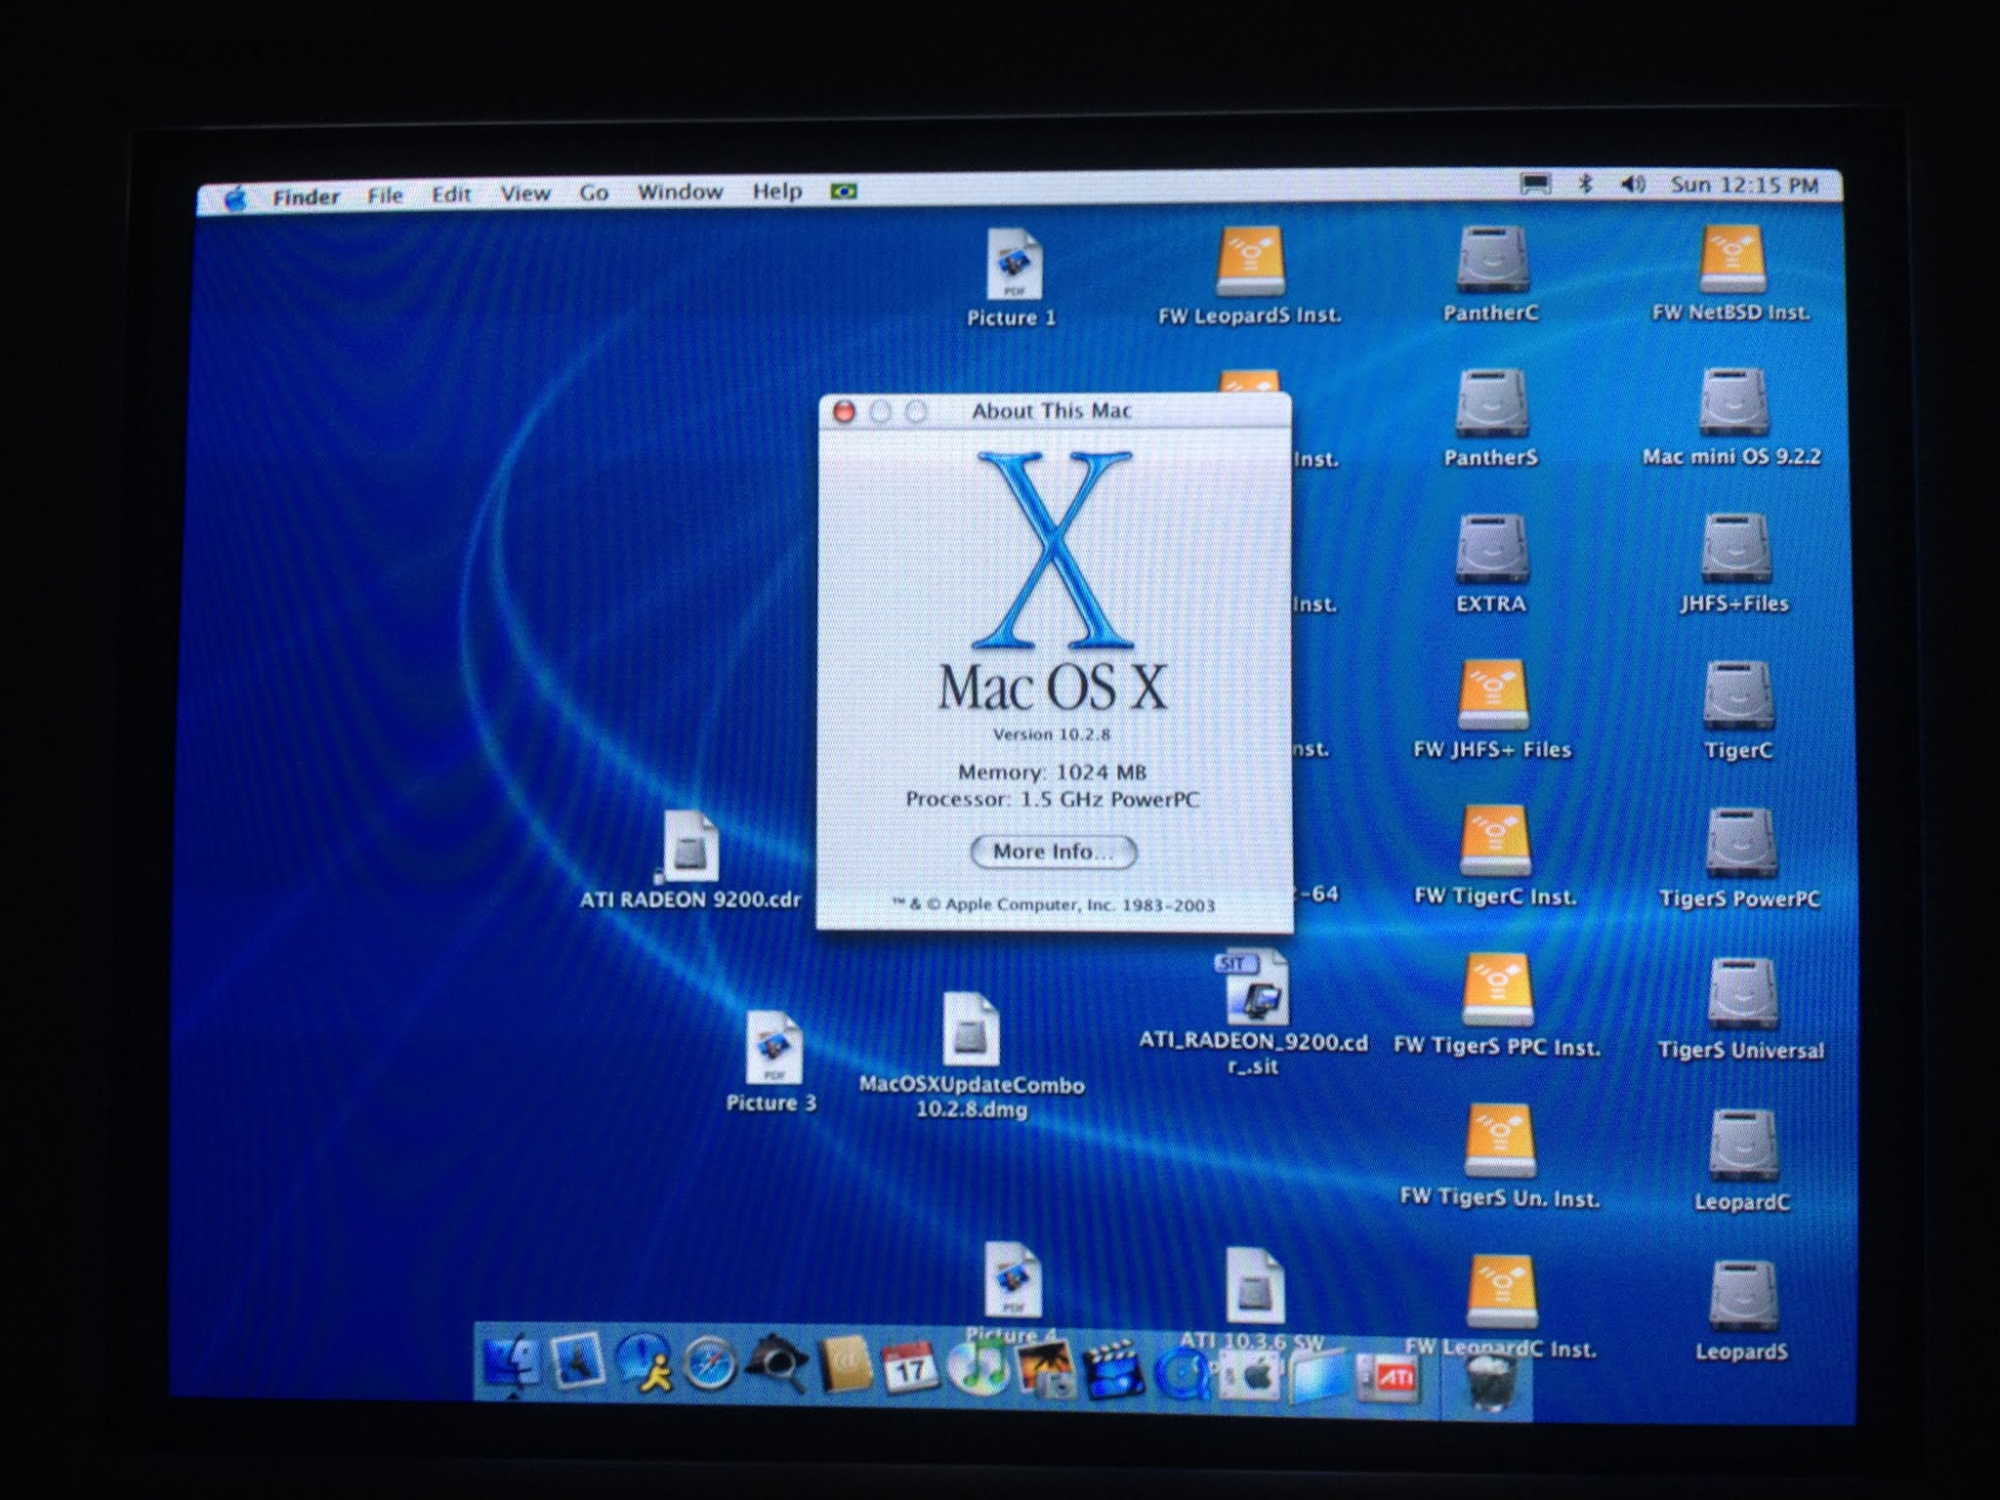Click the Trash in the Dock

coord(1490,1380)
